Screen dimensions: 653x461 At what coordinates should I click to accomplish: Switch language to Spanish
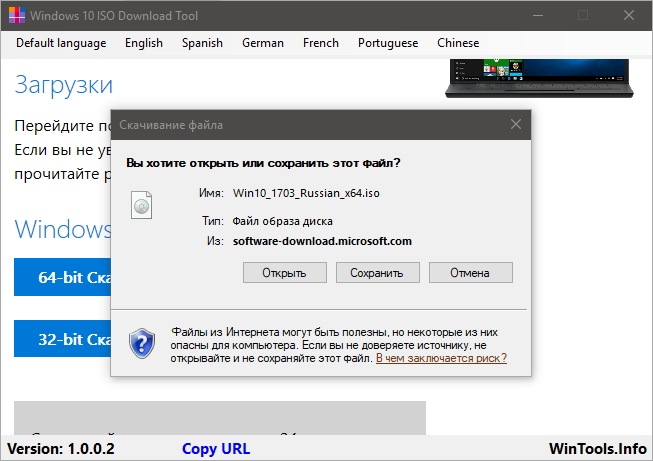pos(202,43)
